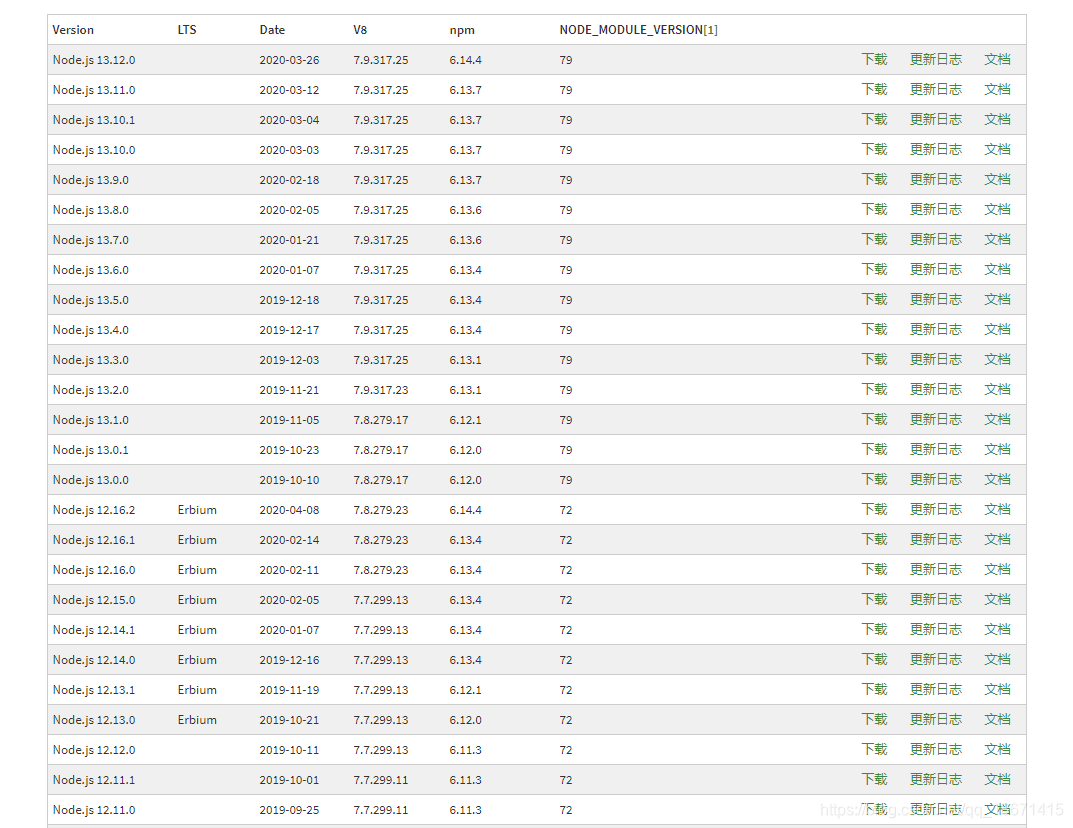Select the Node.js 13.12.0 version cell
Image resolution: width=1073 pixels, height=828 pixels.
click(94, 60)
